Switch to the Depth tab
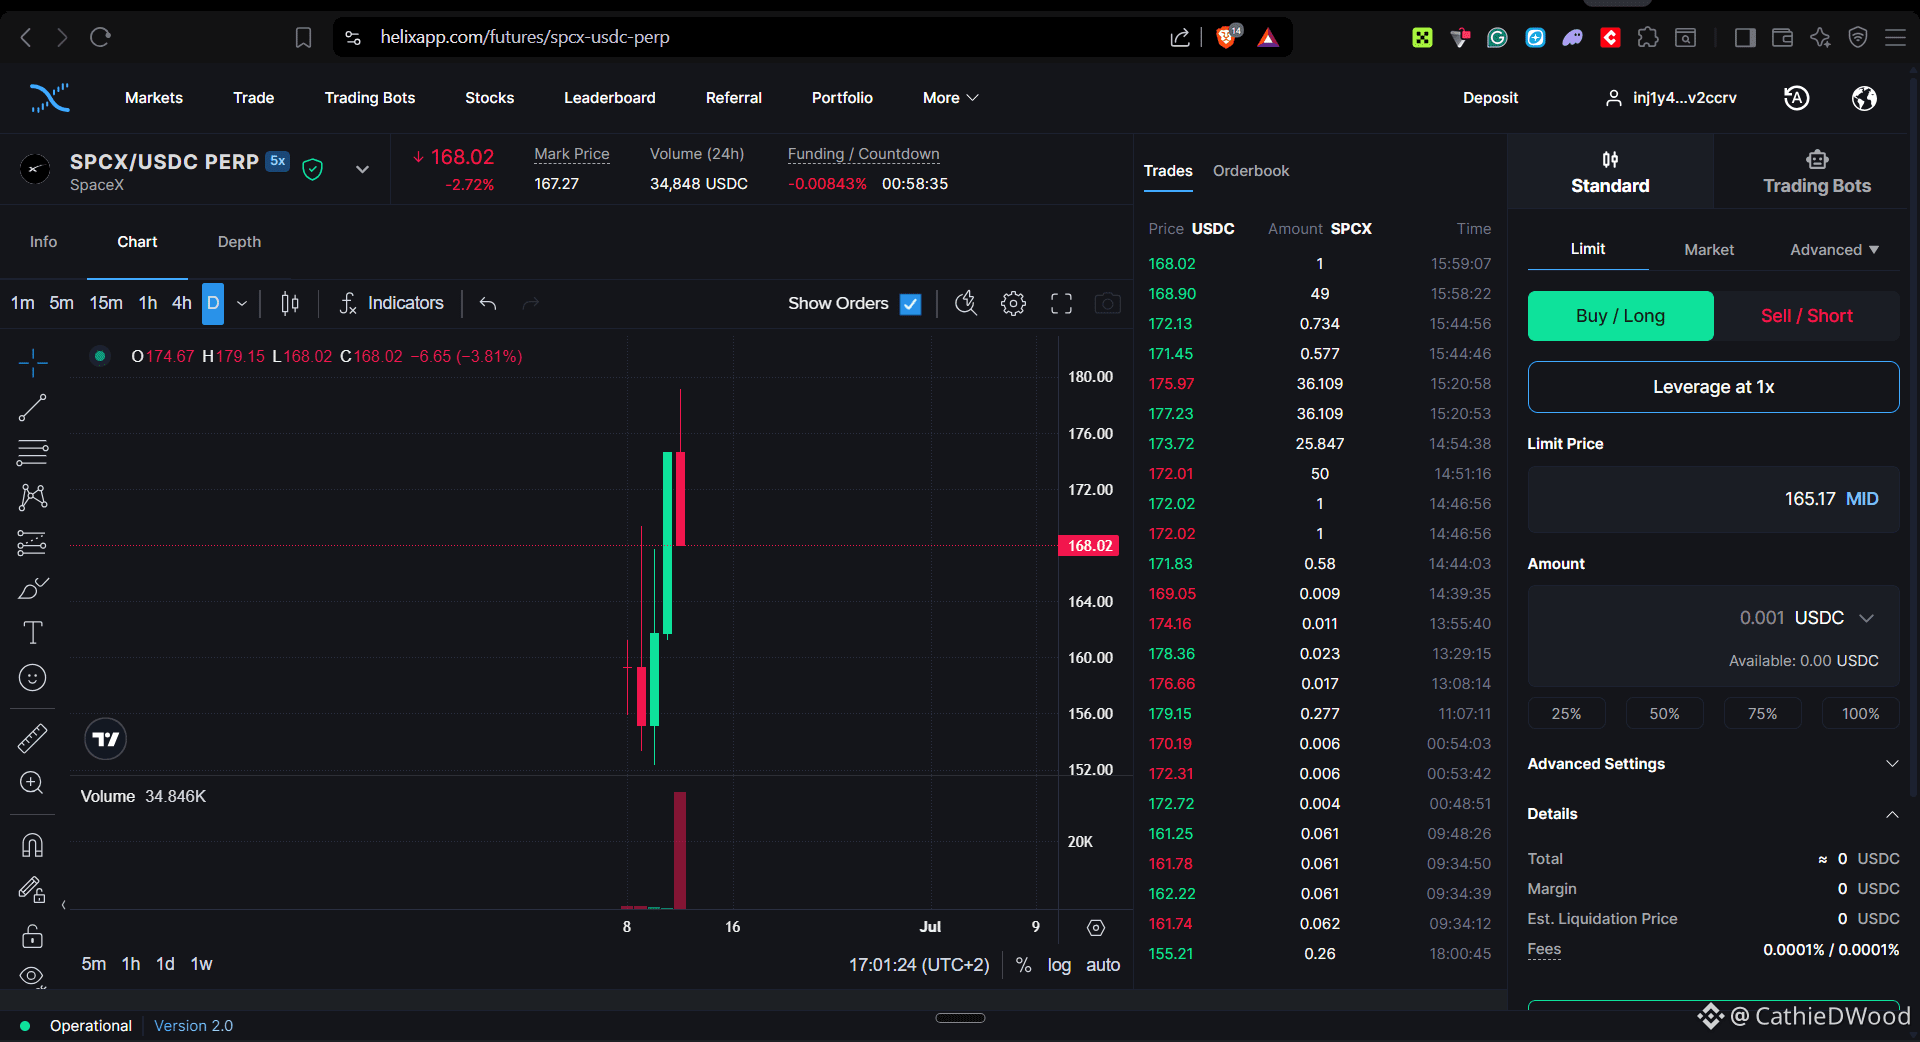Screen dimensions: 1920x1042 (239, 242)
